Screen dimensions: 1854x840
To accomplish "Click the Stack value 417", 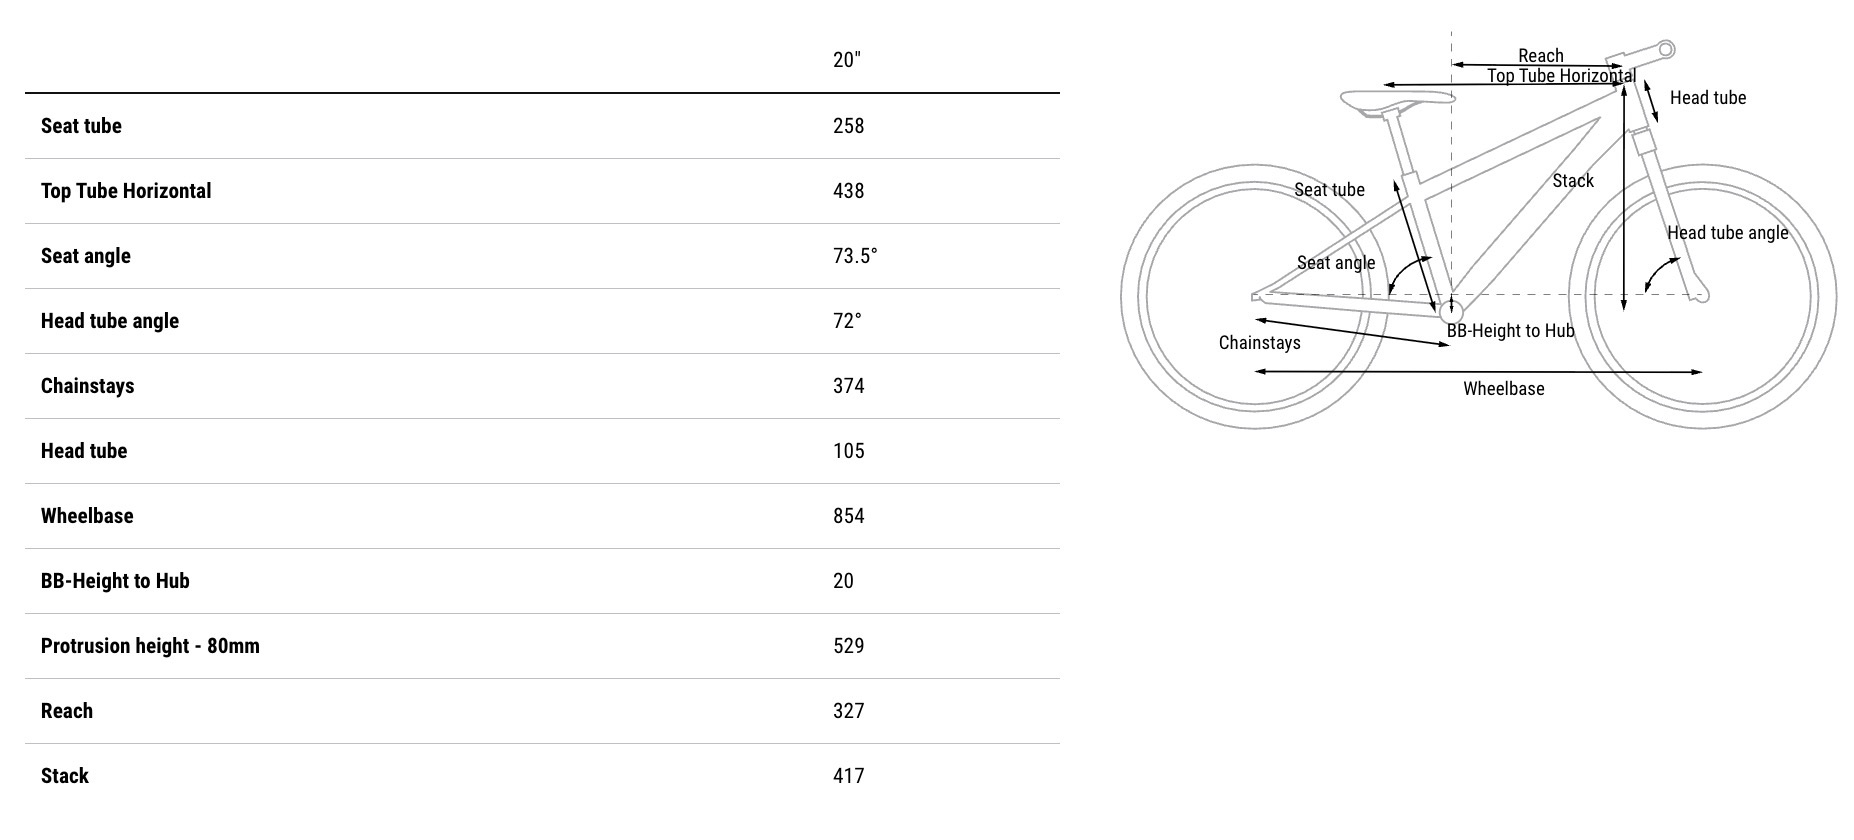I will [848, 776].
